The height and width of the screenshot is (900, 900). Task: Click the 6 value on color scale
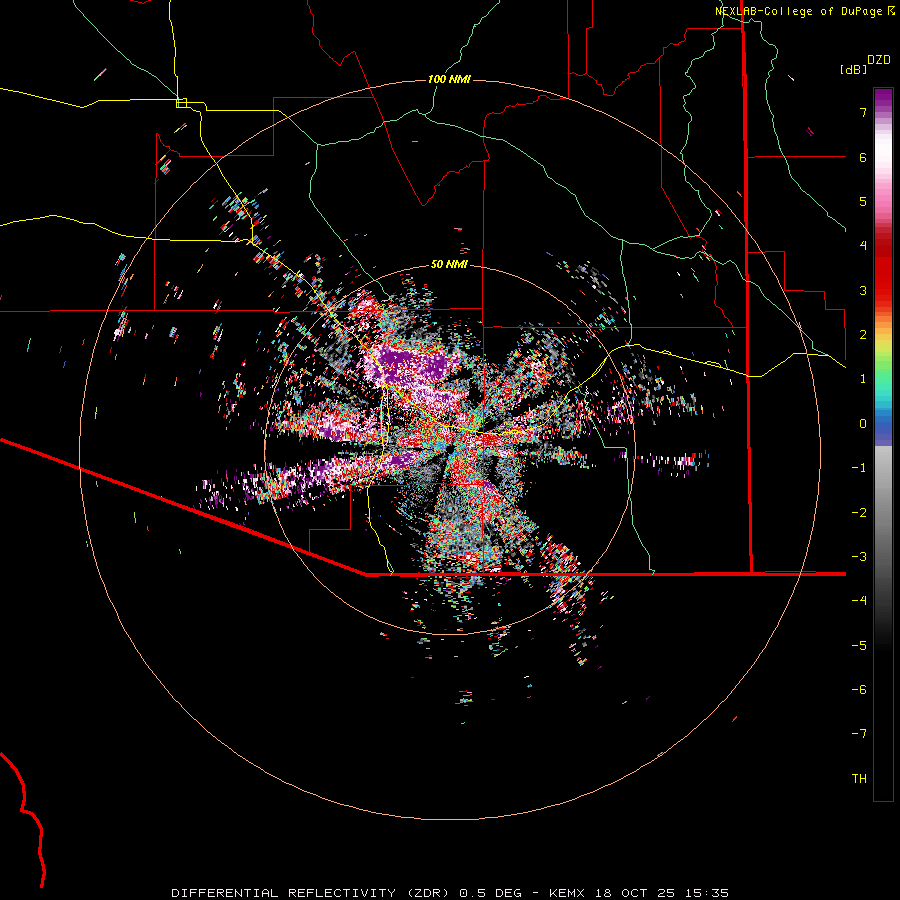tap(863, 157)
